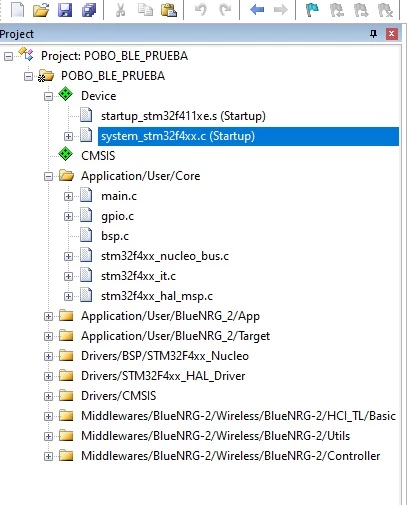Image resolution: width=407 pixels, height=505 pixels.
Task: Collapse the POBO_BLE_PRUEBA target node
Action: point(28,76)
